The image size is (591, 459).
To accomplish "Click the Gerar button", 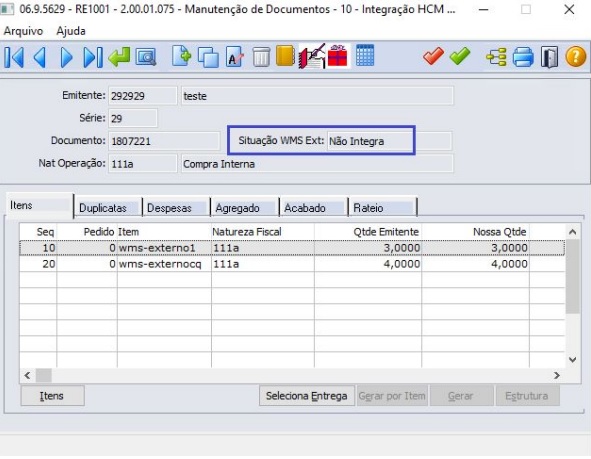I will tap(461, 396).
